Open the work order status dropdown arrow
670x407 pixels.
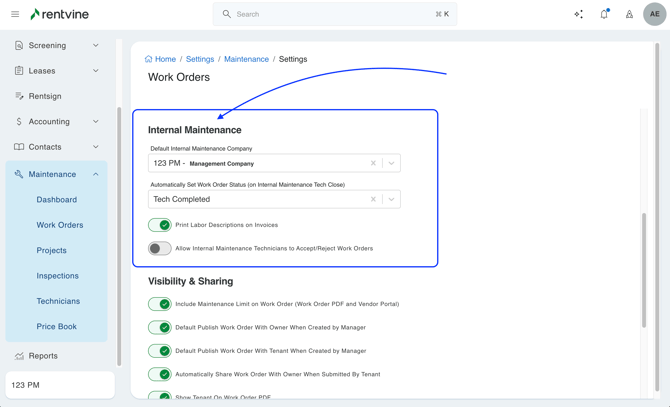(x=391, y=199)
